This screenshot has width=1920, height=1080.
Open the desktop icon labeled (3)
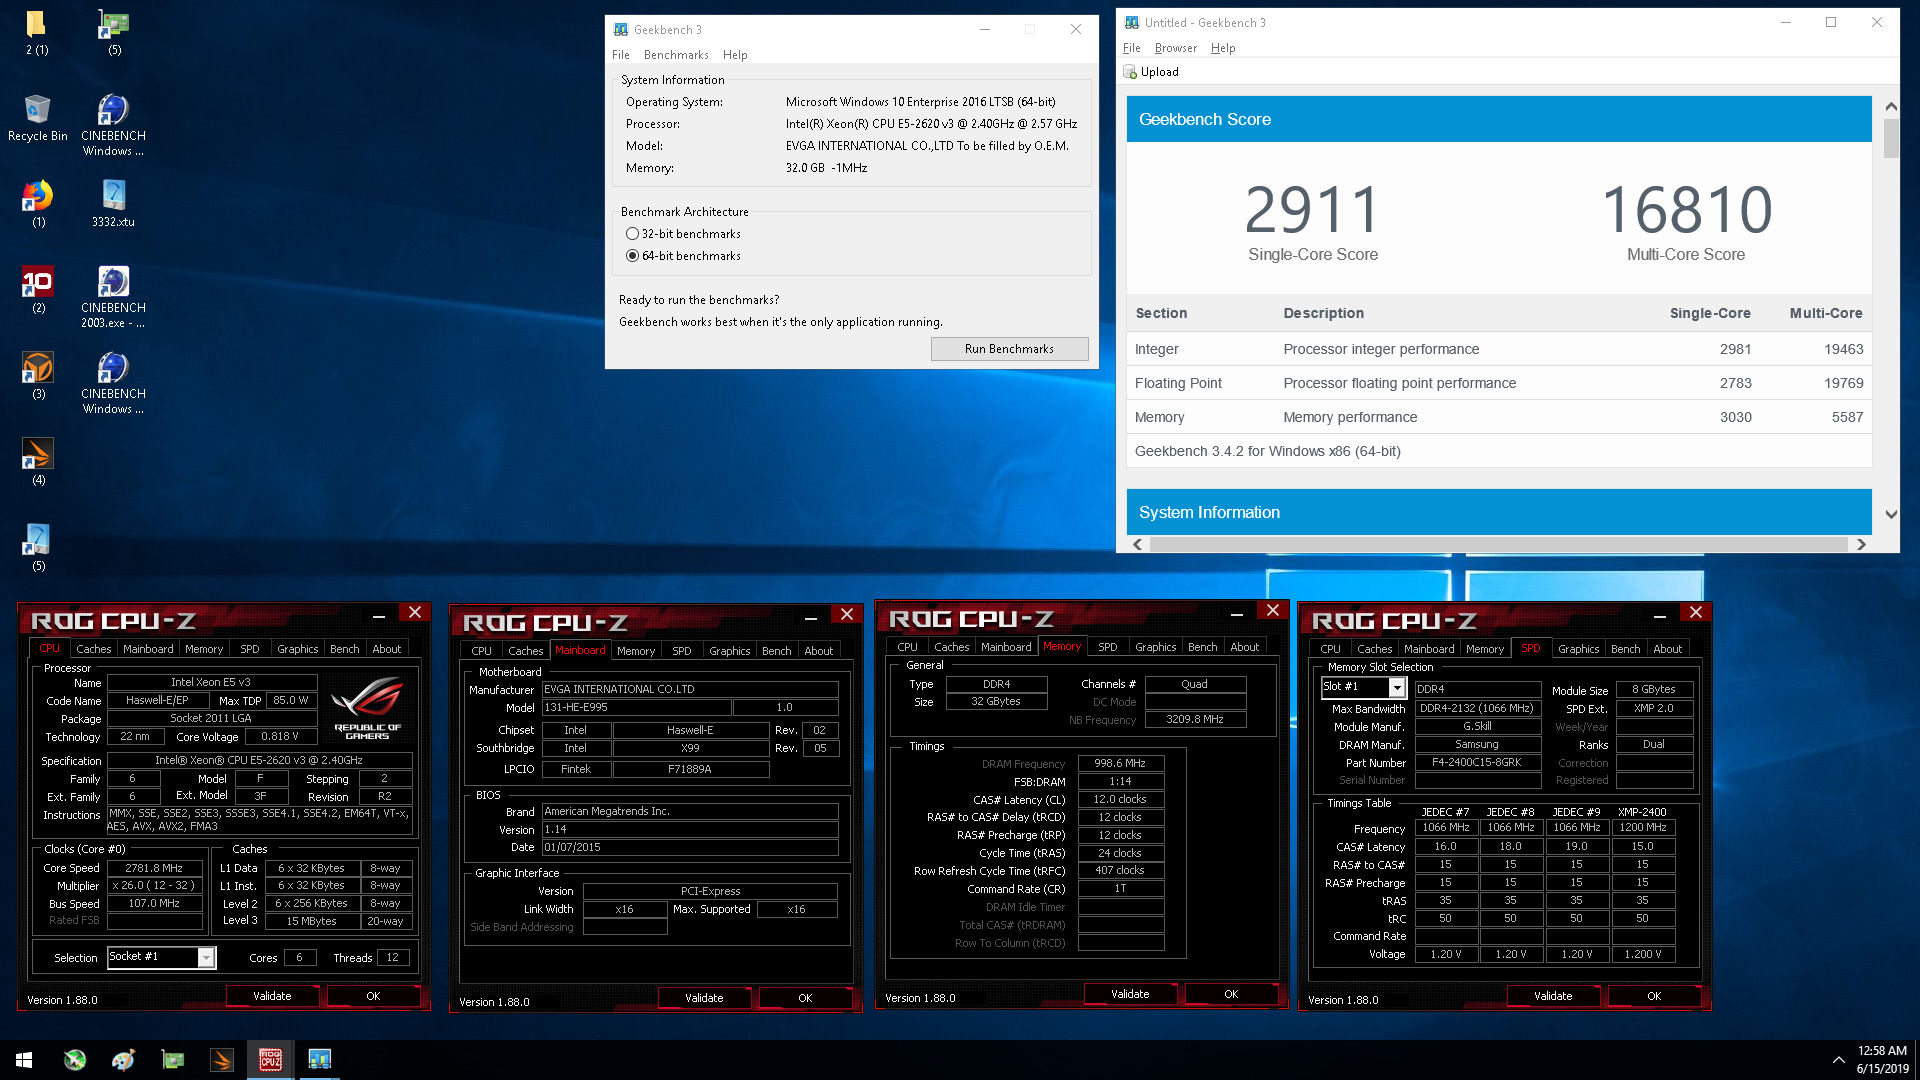point(38,376)
